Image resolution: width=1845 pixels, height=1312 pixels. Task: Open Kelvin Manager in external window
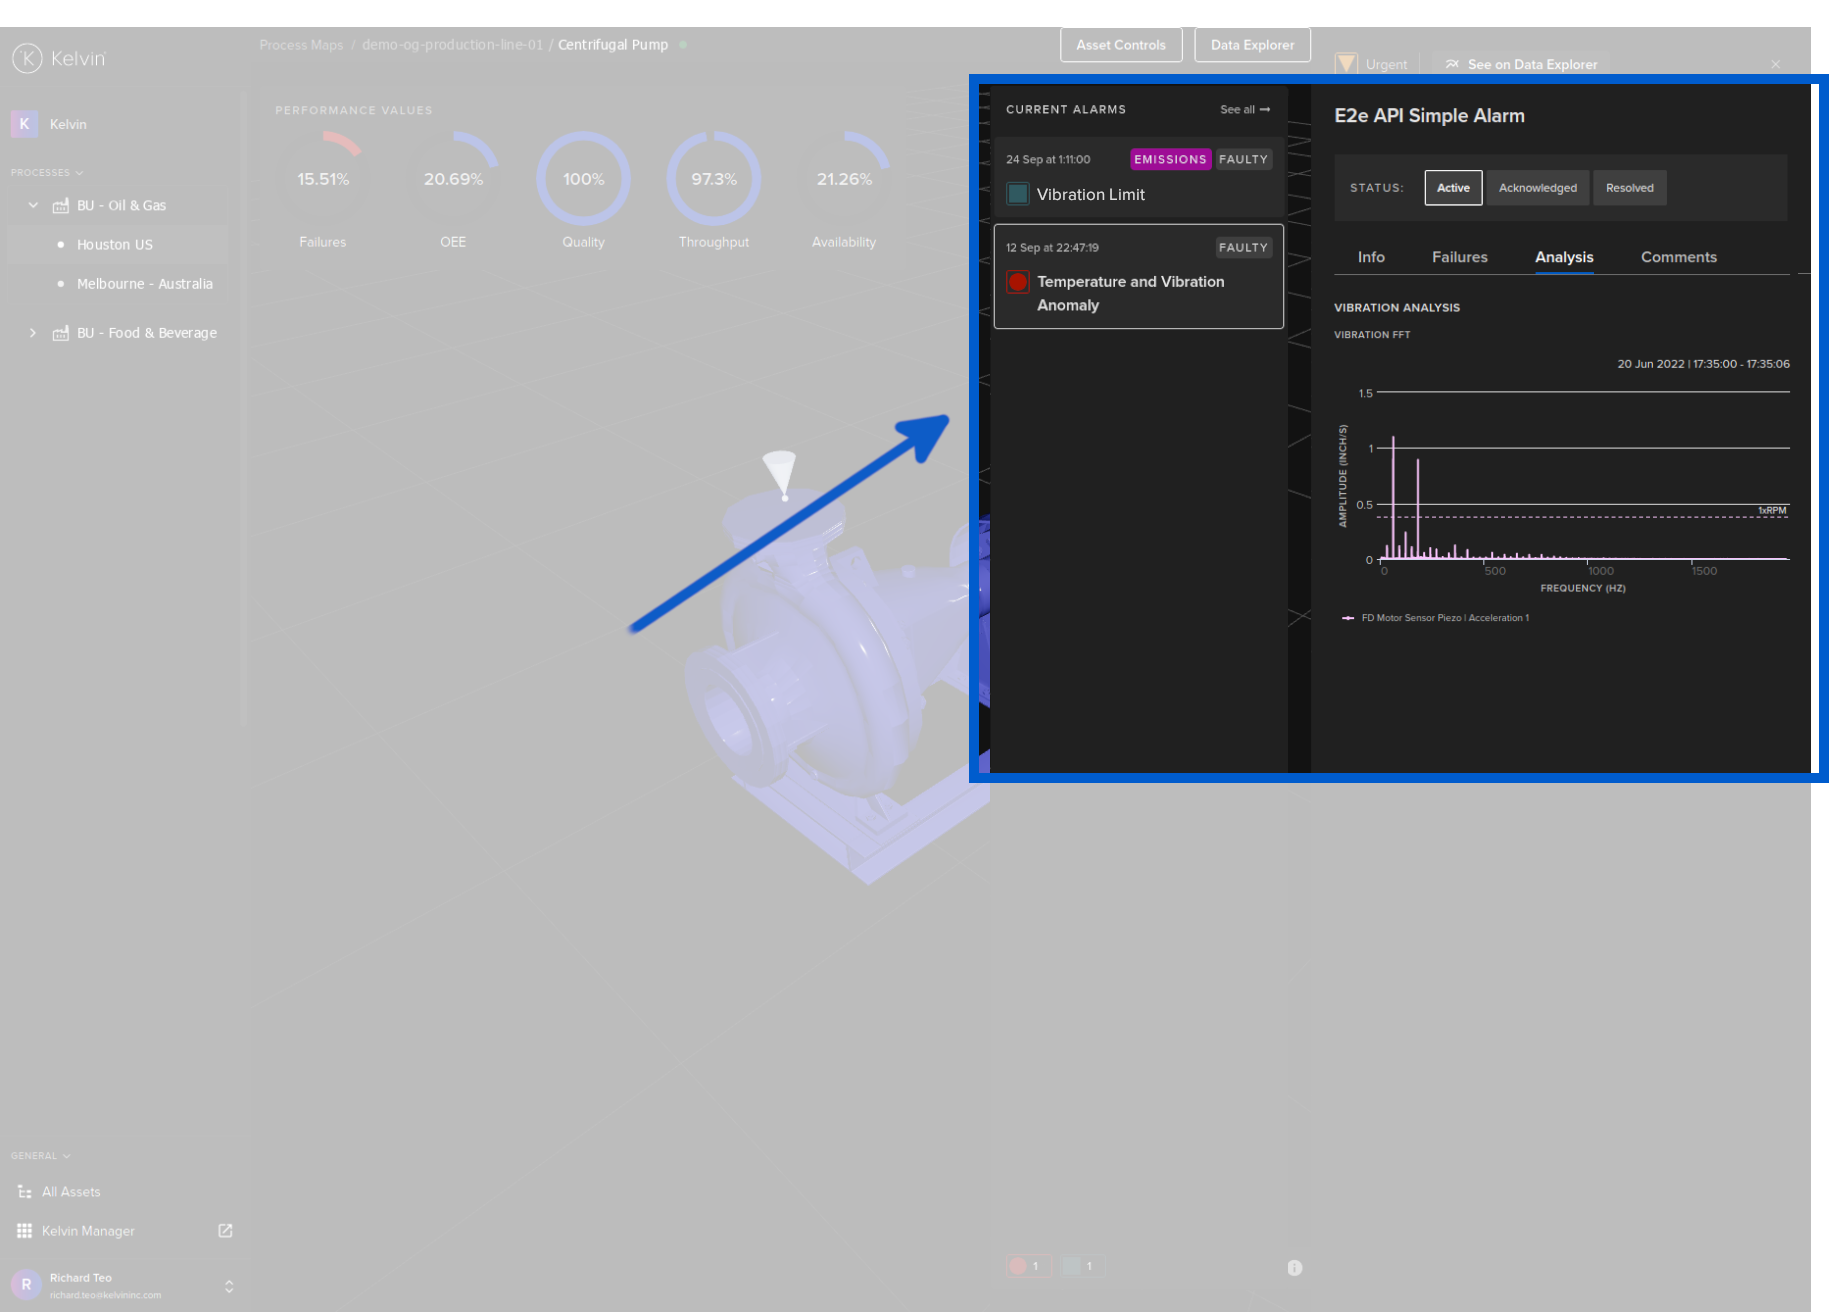pyautogui.click(x=224, y=1231)
